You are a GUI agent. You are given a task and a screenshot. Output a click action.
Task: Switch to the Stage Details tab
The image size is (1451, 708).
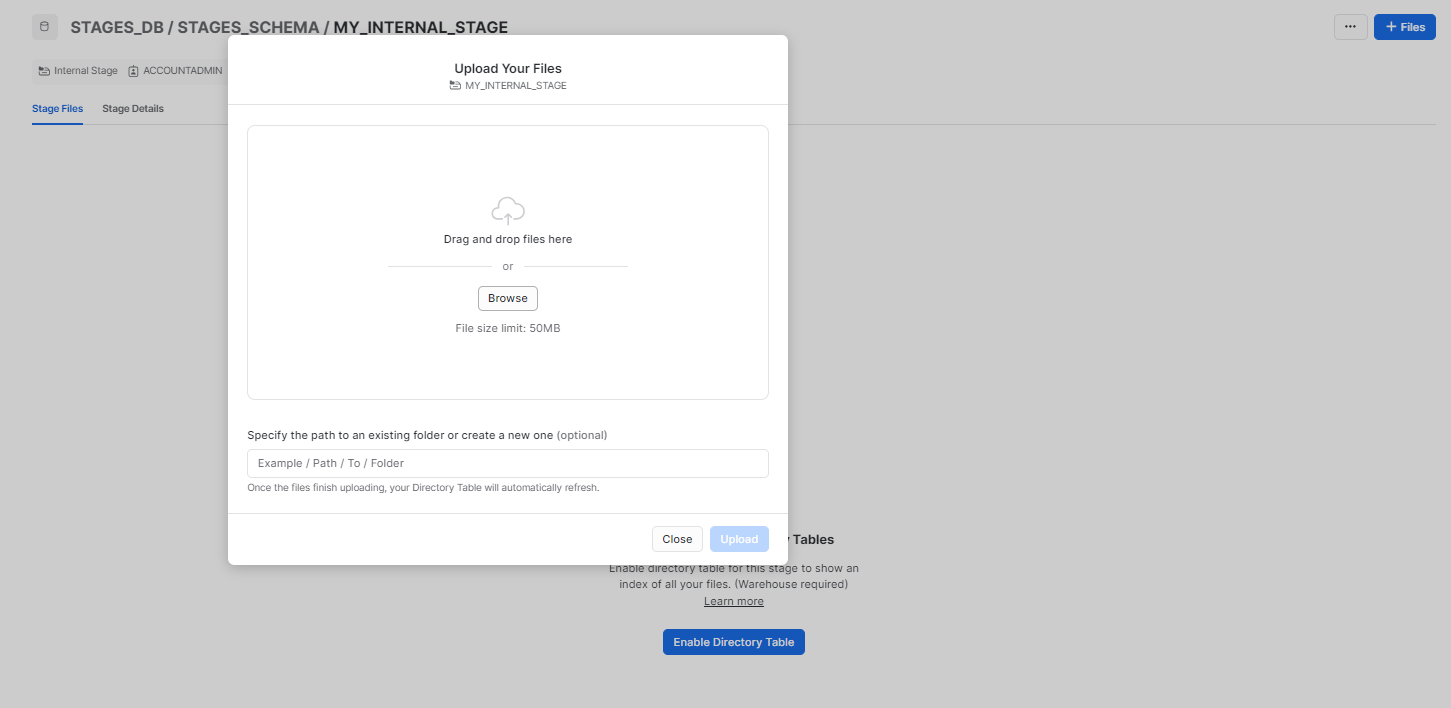[x=132, y=108]
